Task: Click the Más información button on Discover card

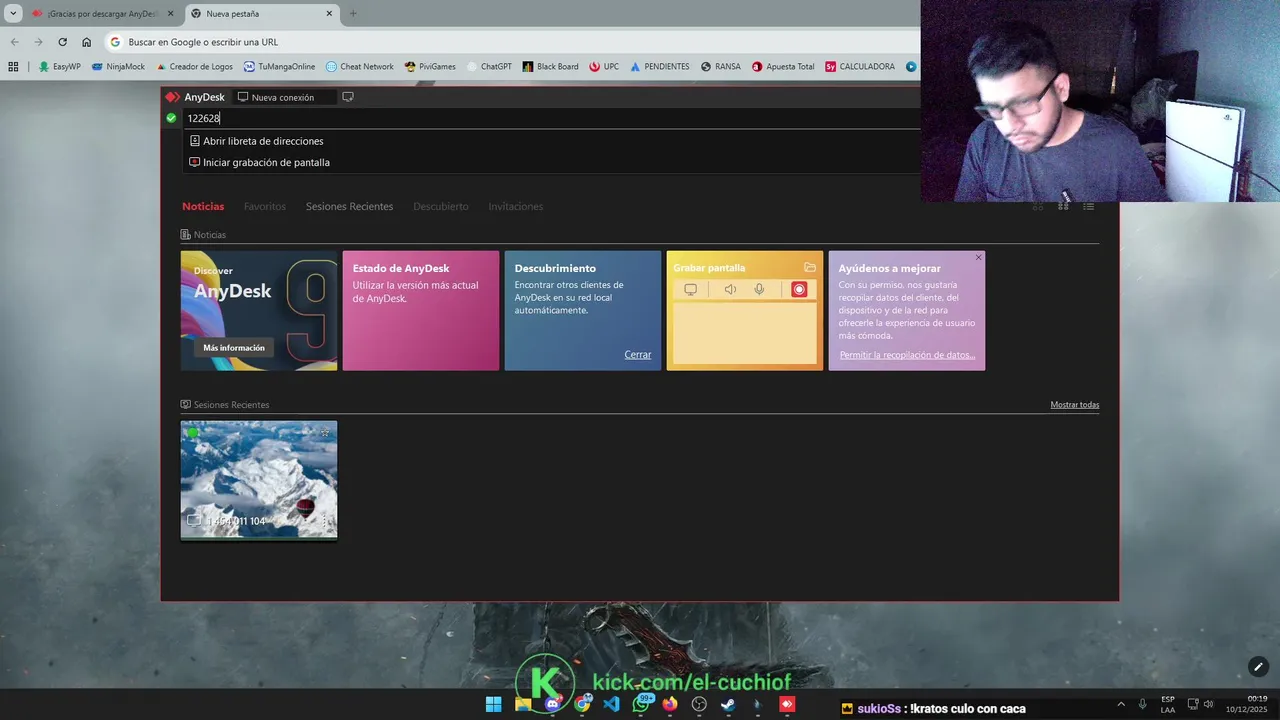Action: point(234,348)
